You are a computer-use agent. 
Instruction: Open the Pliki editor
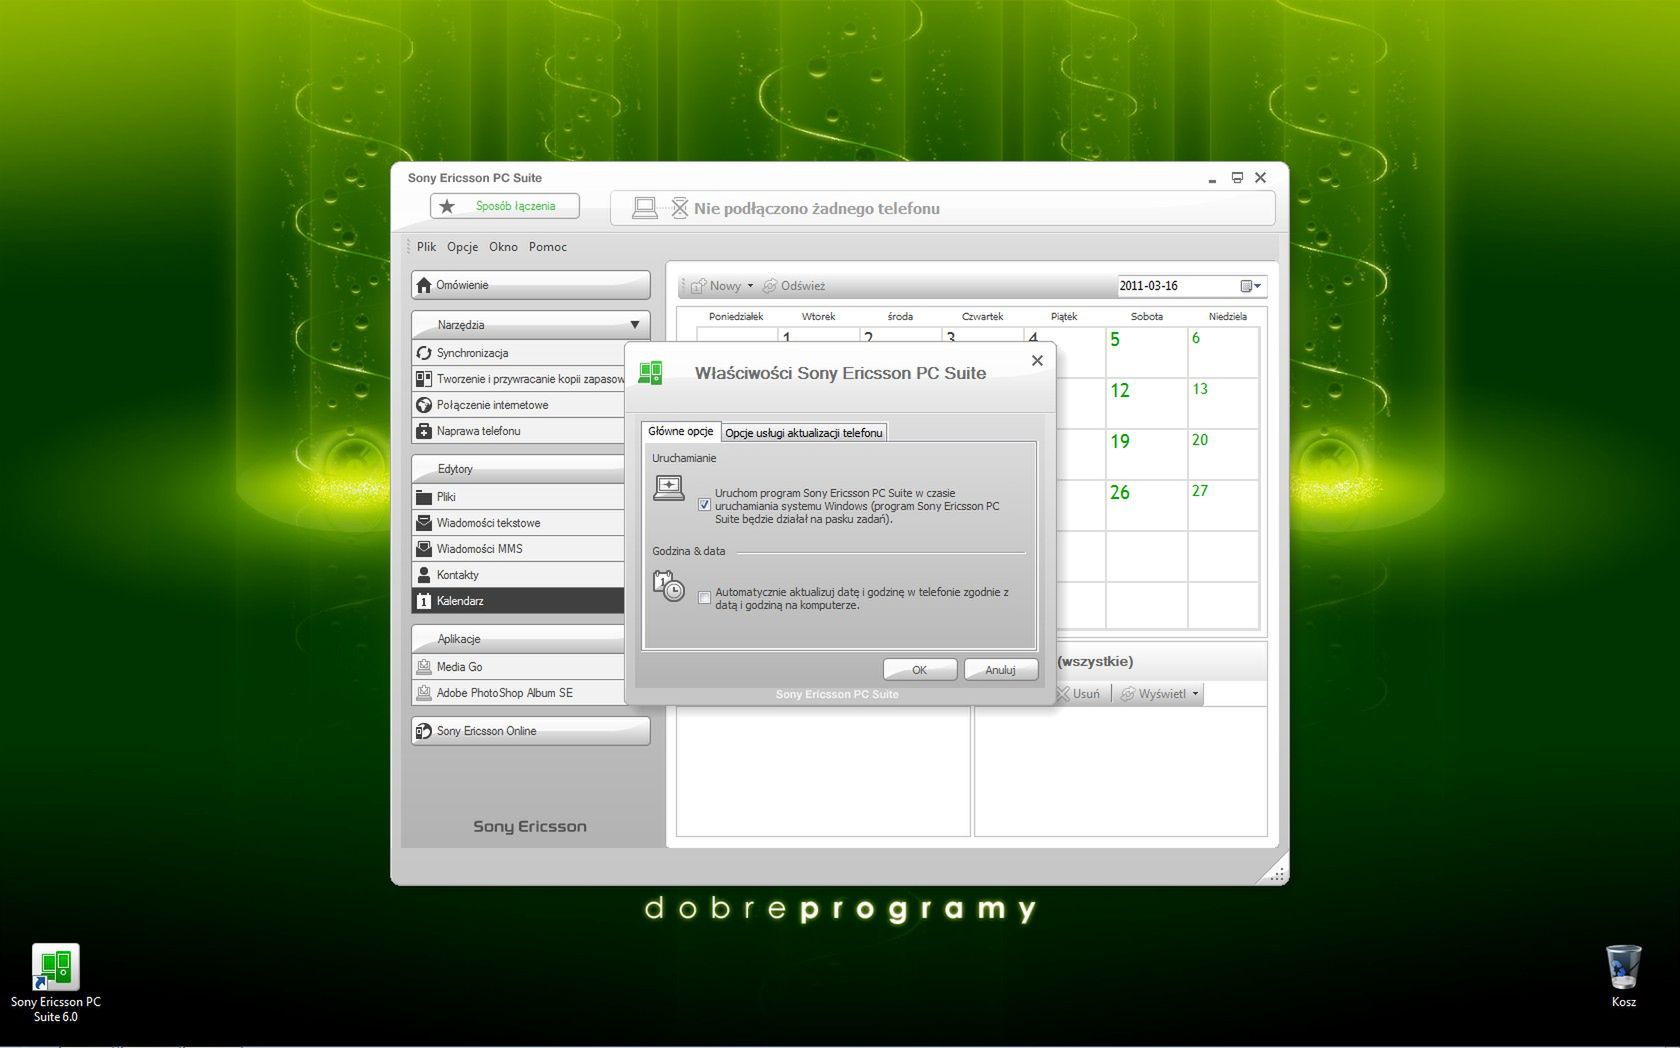click(518, 497)
